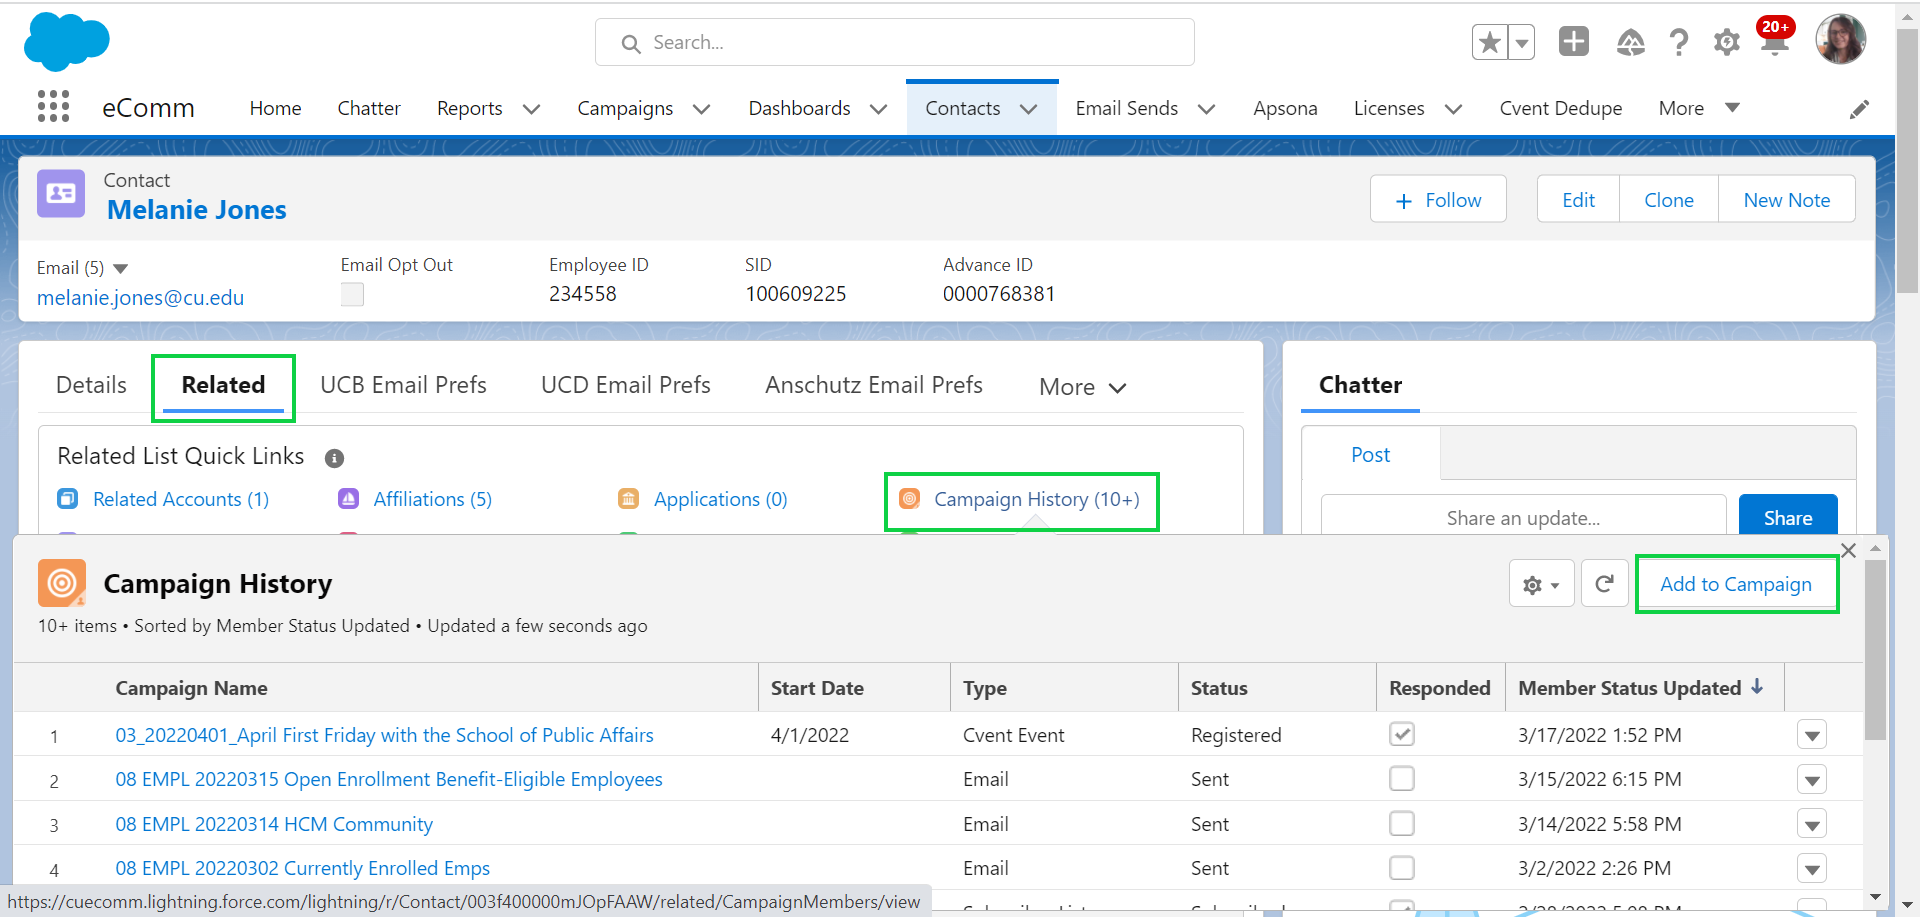
Task: Toggle the Email Opt Out checkbox
Action: pos(352,294)
